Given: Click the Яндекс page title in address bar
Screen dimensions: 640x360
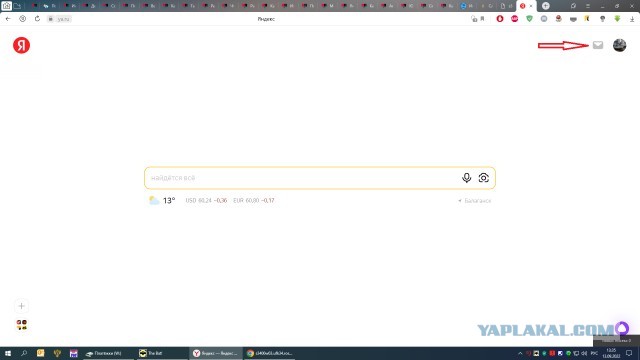Looking at the screenshot, I should click(x=266, y=19).
